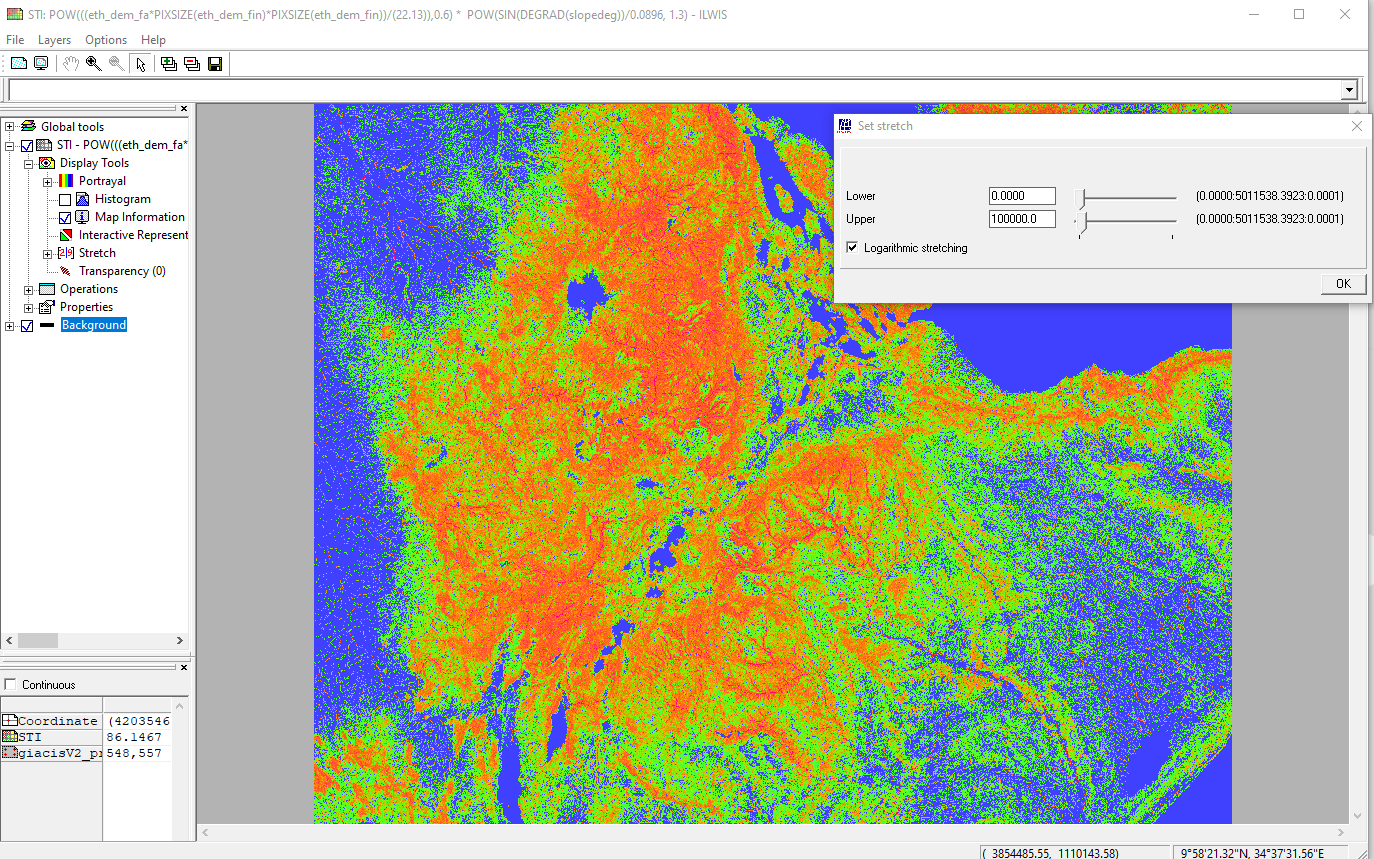
Task: Open the Options menu
Action: (x=106, y=40)
